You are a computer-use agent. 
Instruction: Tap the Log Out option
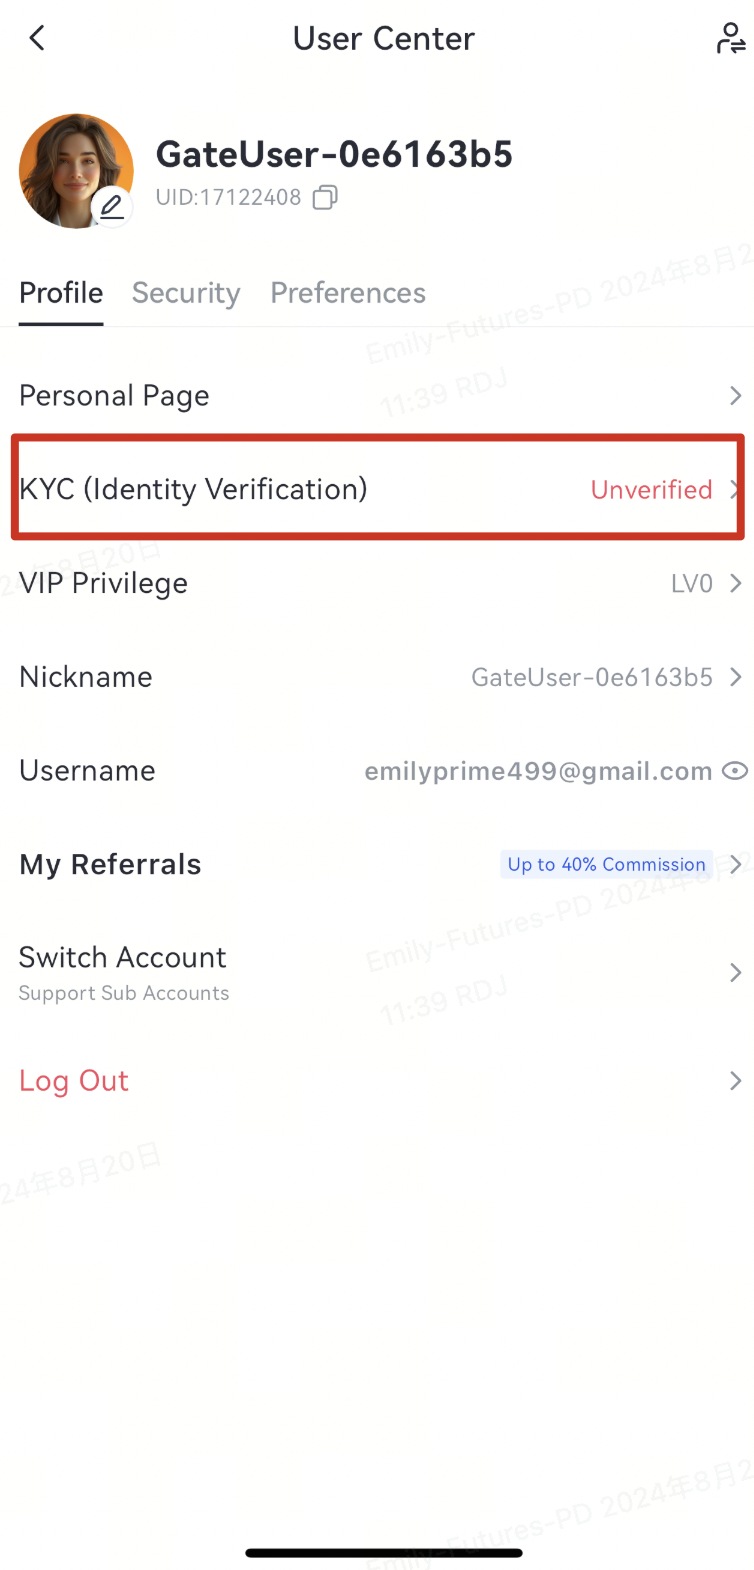(x=74, y=1081)
